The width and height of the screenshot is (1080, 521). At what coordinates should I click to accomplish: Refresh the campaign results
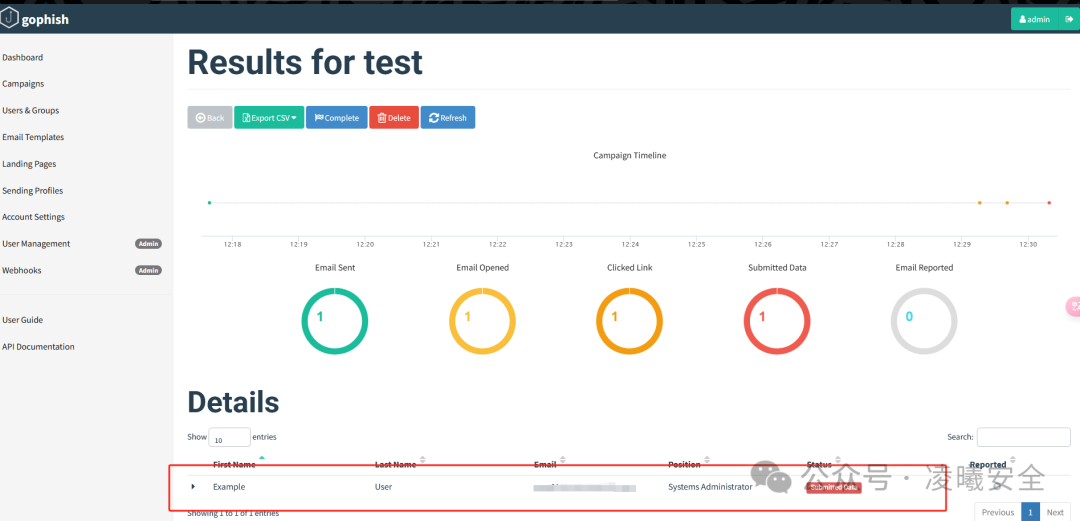pos(448,118)
